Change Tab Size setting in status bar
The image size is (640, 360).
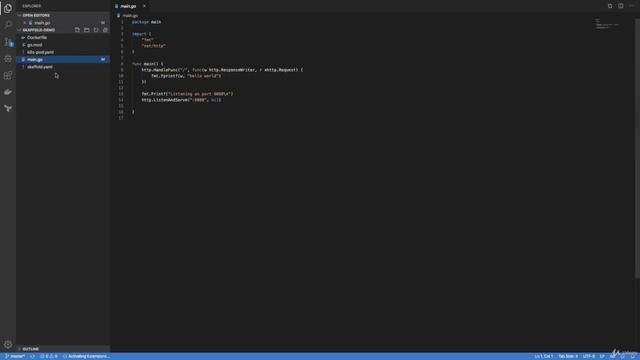pos(568,356)
